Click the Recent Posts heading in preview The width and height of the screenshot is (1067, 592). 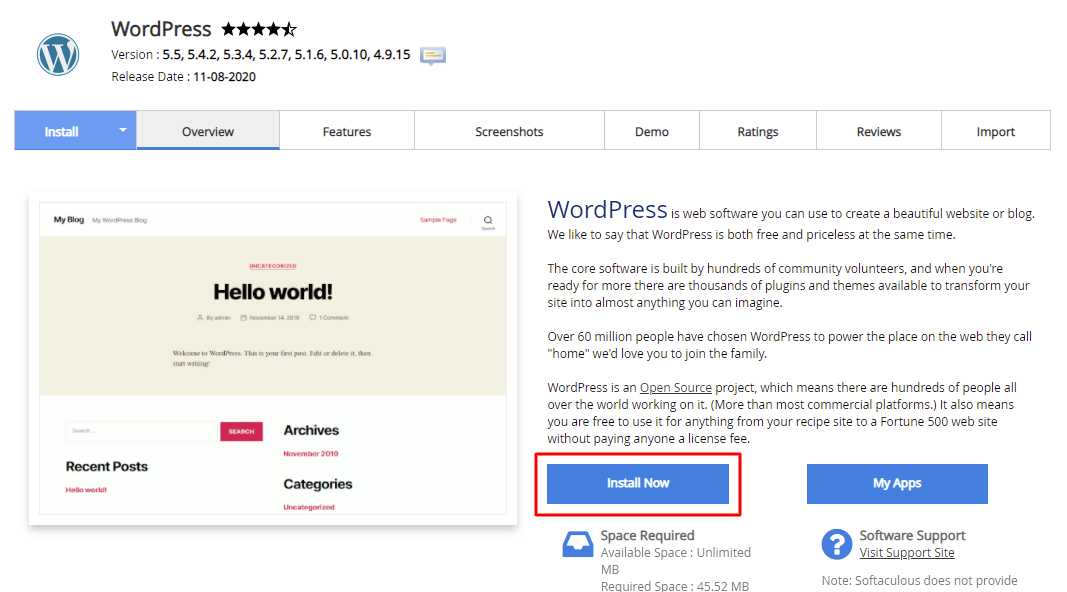pyautogui.click(x=107, y=466)
